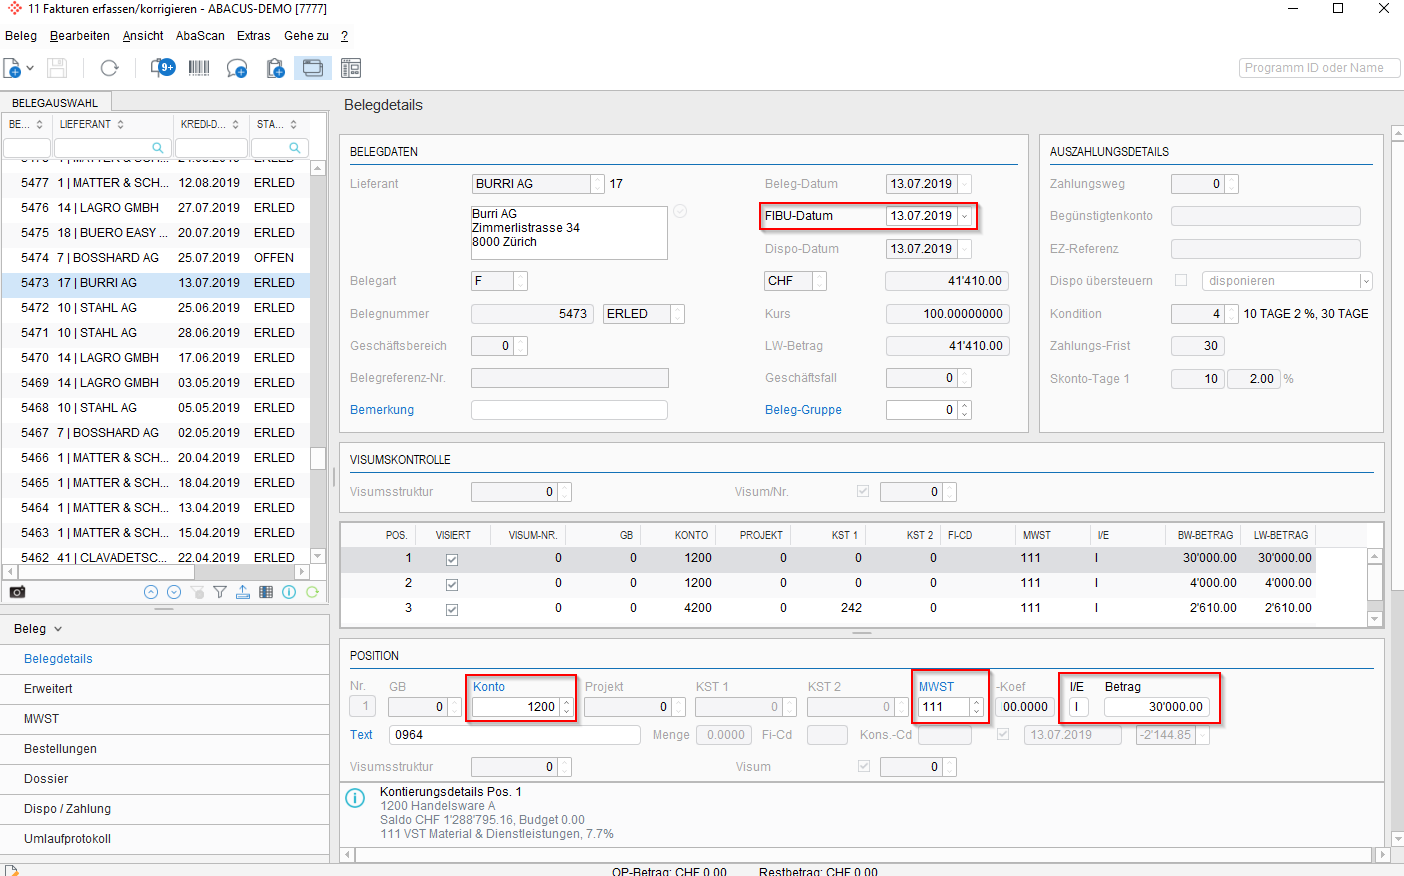Screen dimensions: 1404x876
Task: Click the mailbox icon with 9+ badge
Action: (163, 68)
